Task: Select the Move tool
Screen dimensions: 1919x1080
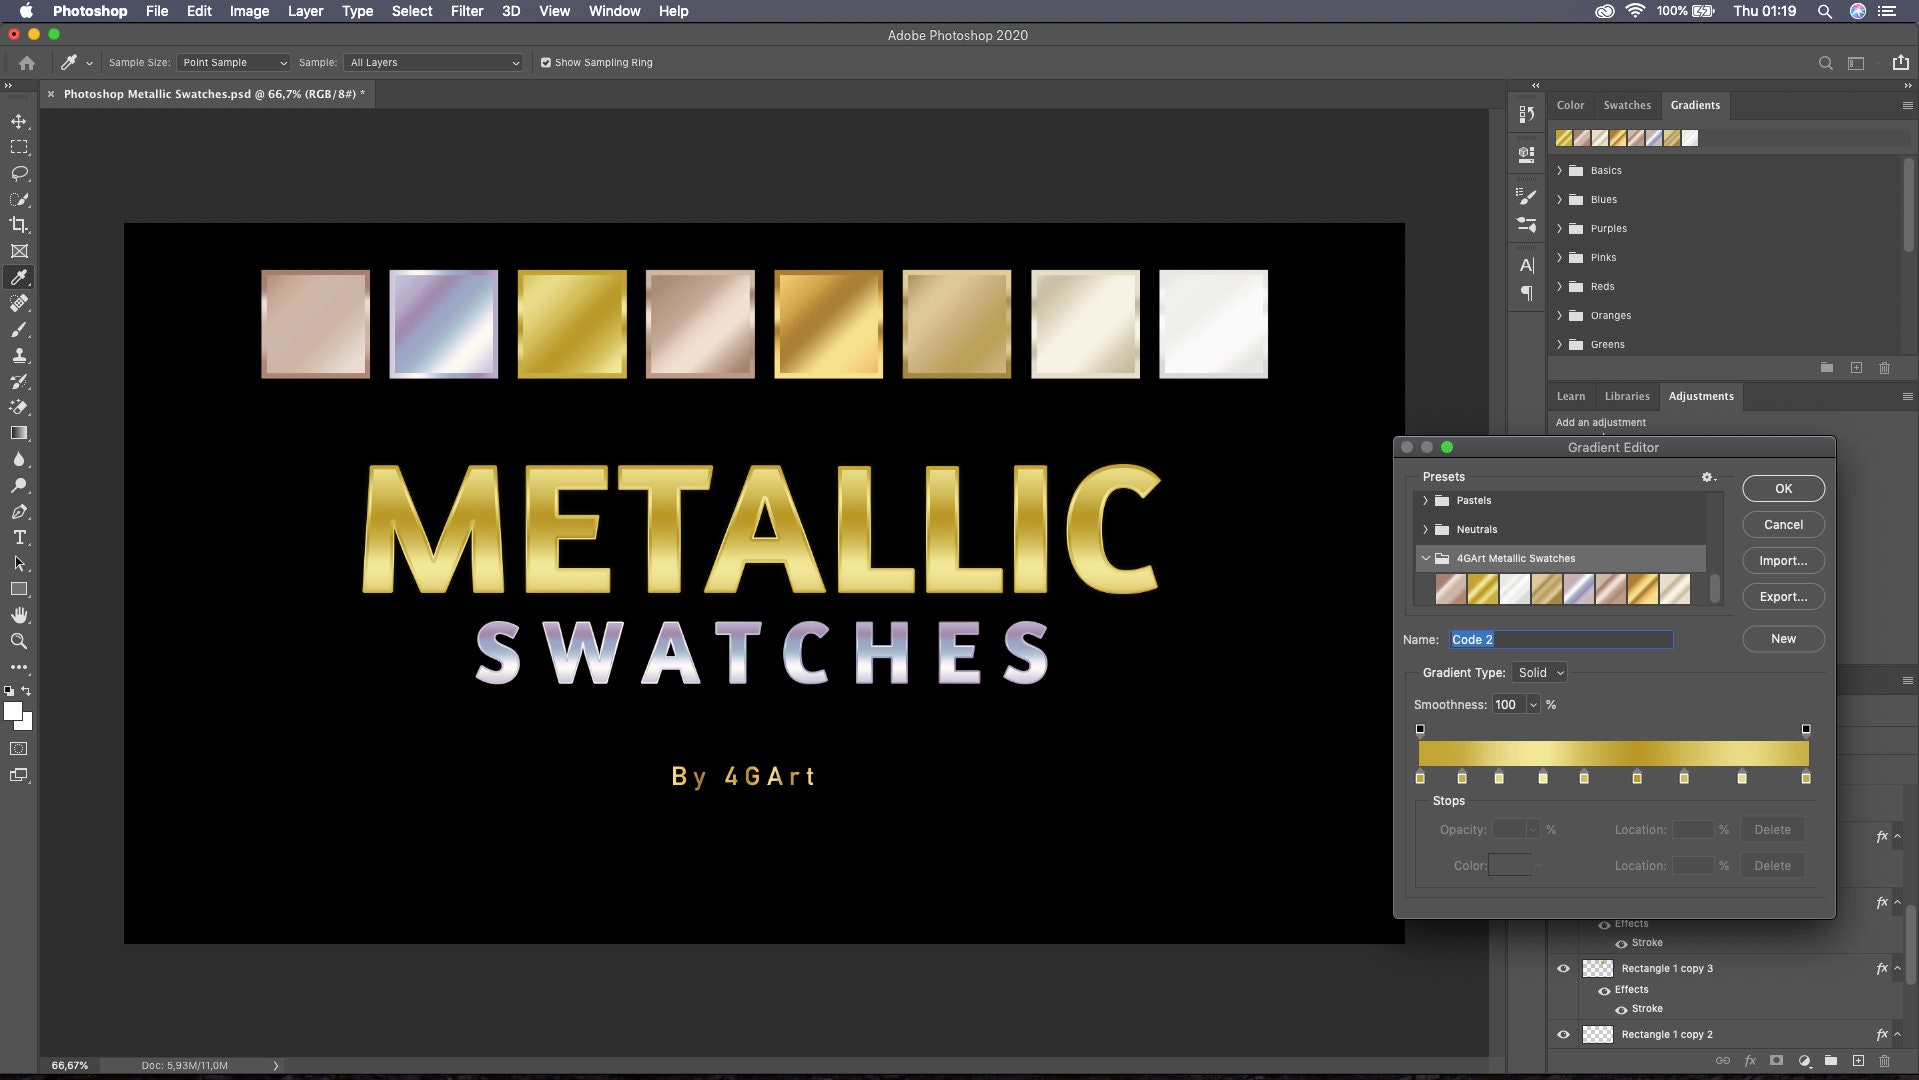Action: point(19,120)
